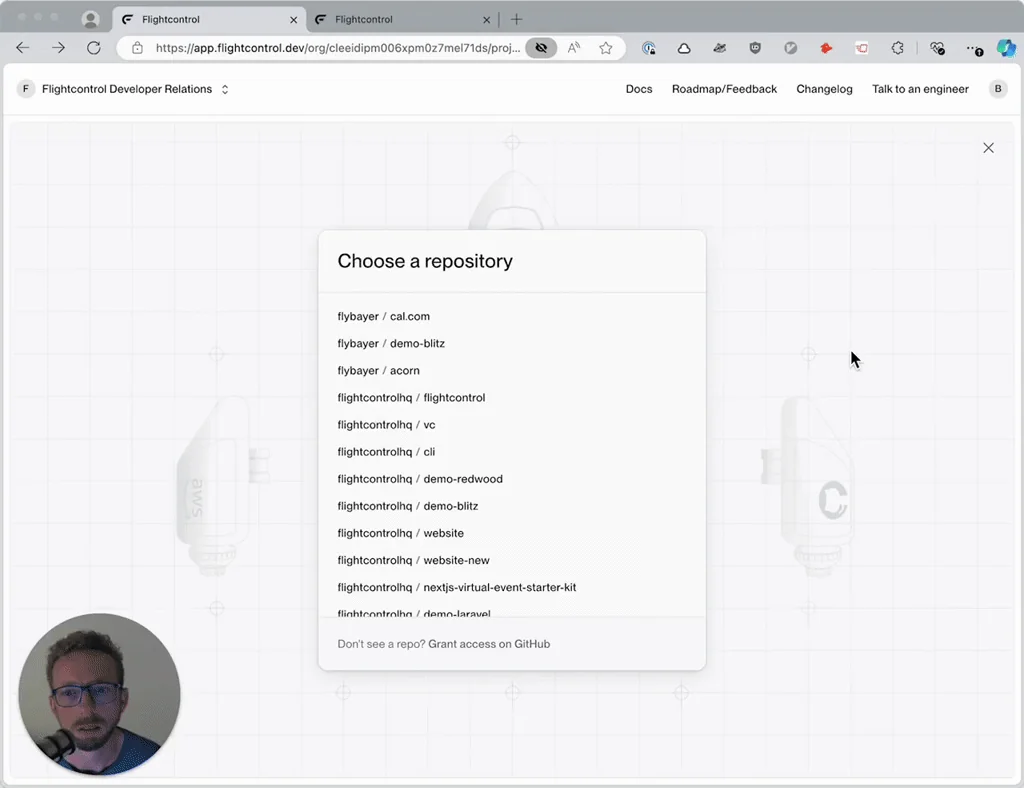1024x788 pixels.
Task: Close the second Flightcontrol tab
Action: coord(487,20)
